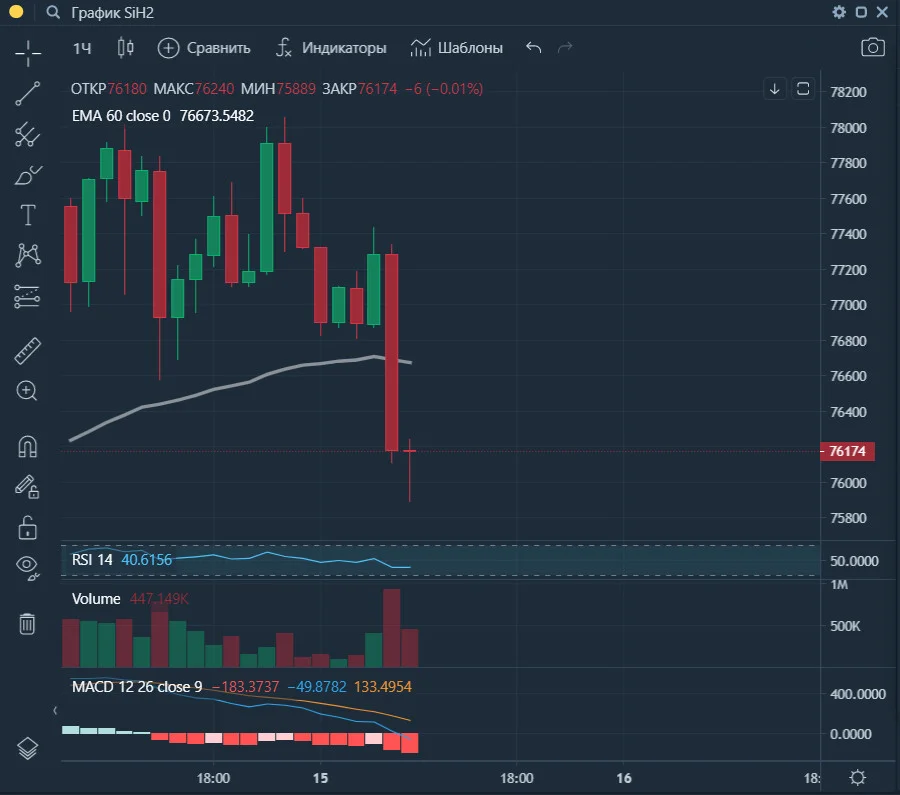Open the Шаблоны templates menu
This screenshot has height=795, width=900.
457,48
